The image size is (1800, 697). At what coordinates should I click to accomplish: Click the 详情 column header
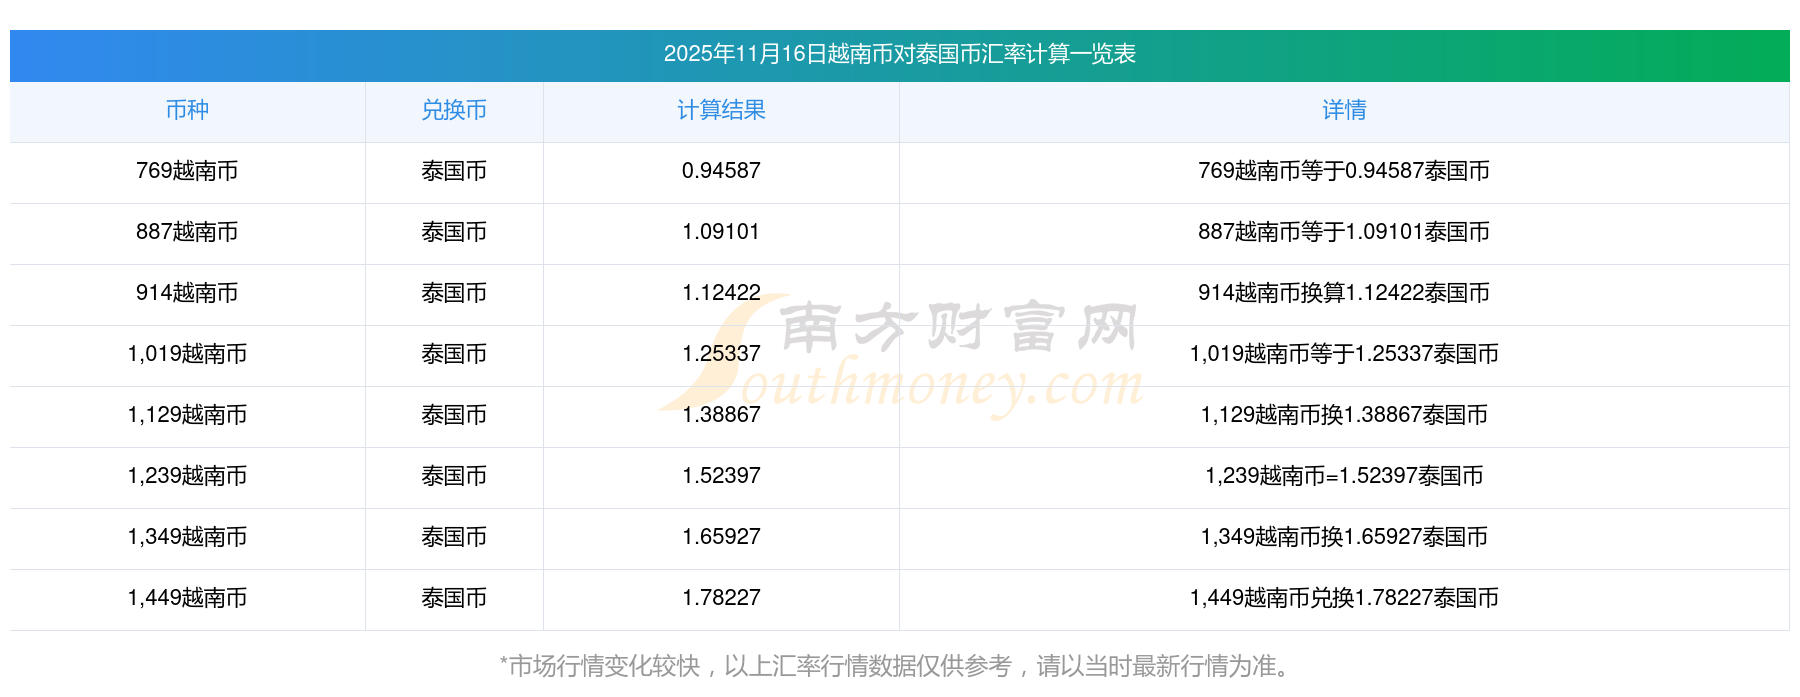click(1344, 111)
